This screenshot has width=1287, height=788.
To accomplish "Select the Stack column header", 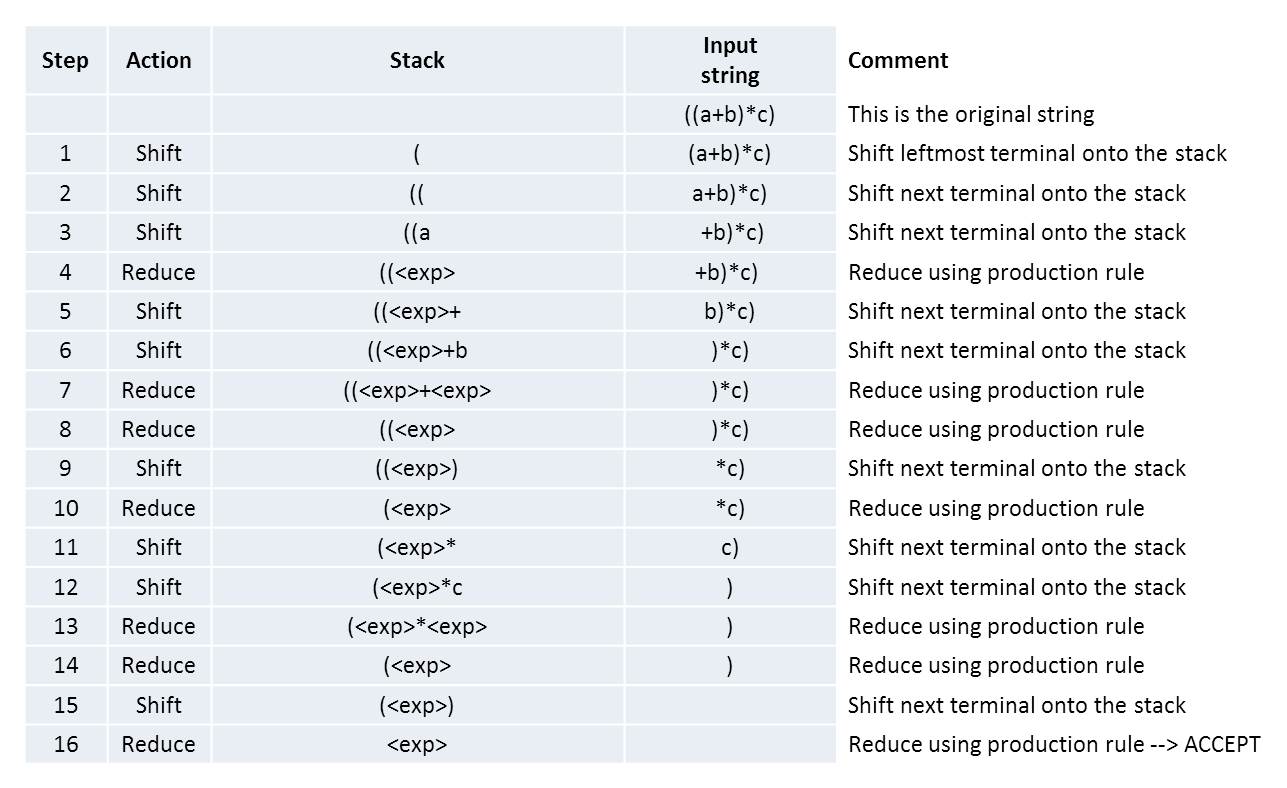I will tap(418, 60).
